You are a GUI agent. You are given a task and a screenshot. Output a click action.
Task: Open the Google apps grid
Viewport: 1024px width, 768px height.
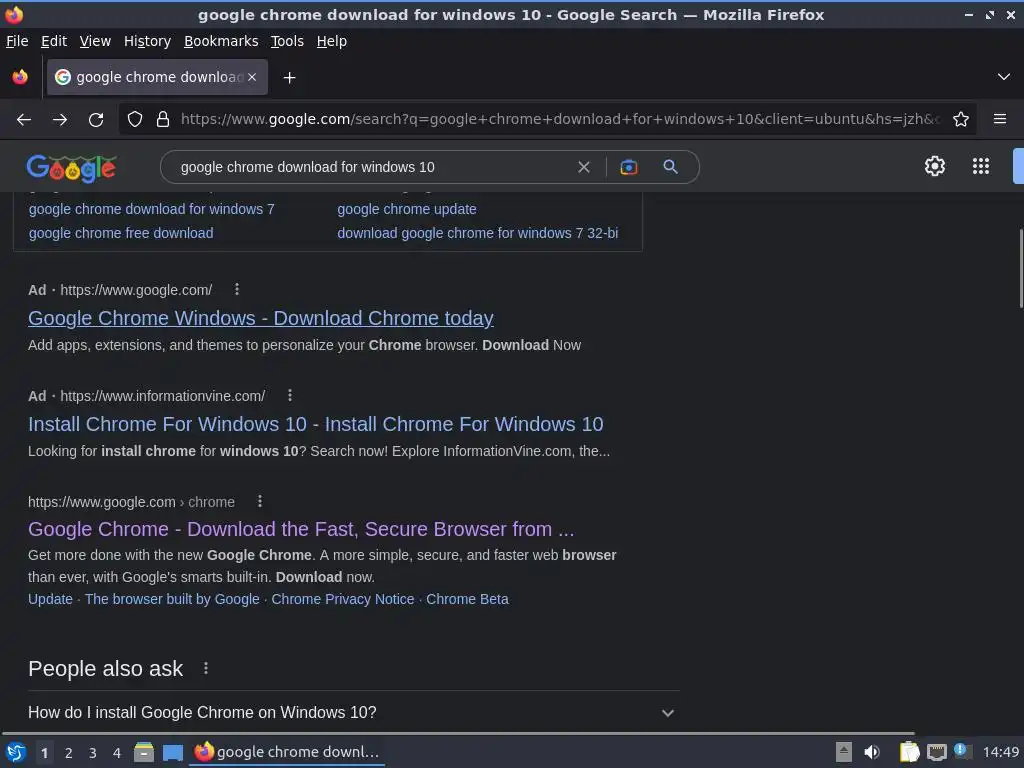click(x=981, y=166)
